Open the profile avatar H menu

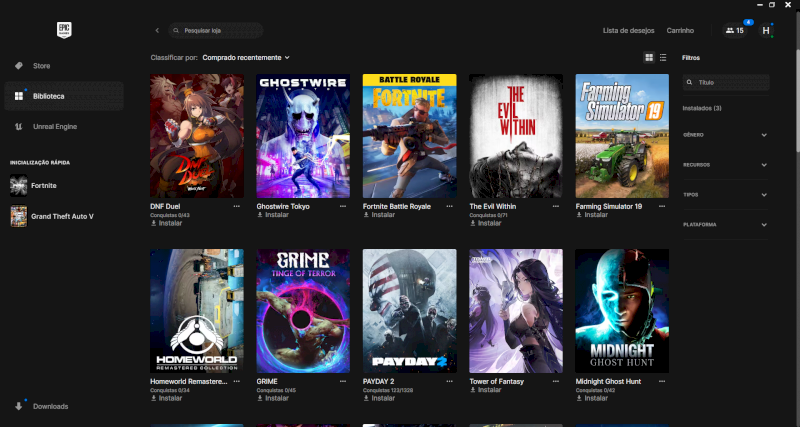(766, 31)
